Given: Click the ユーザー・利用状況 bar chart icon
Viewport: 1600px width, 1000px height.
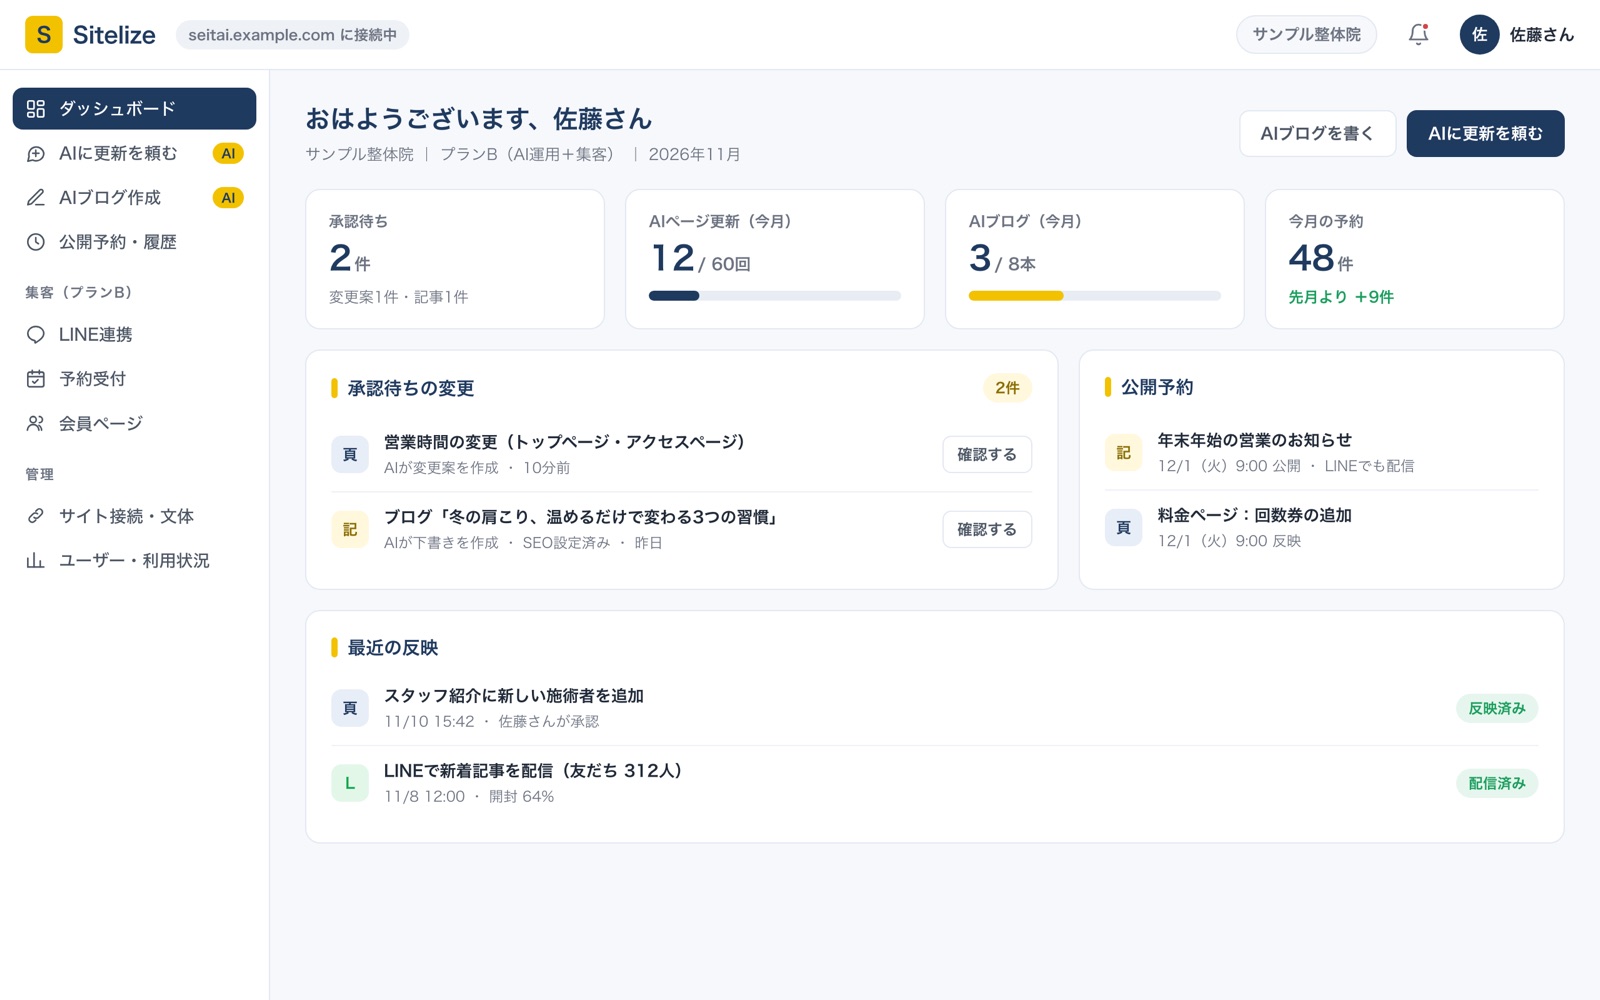Looking at the screenshot, I should (x=36, y=561).
